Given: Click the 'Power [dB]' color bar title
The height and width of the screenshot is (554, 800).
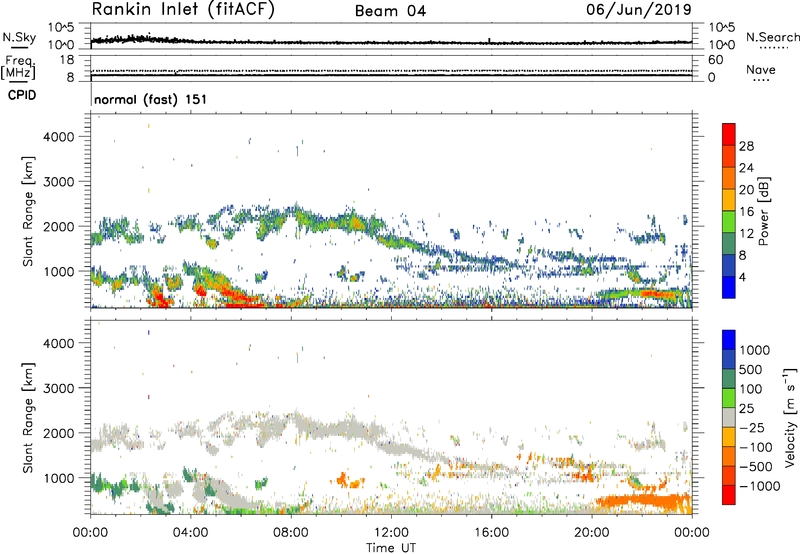Looking at the screenshot, I should (763, 212).
